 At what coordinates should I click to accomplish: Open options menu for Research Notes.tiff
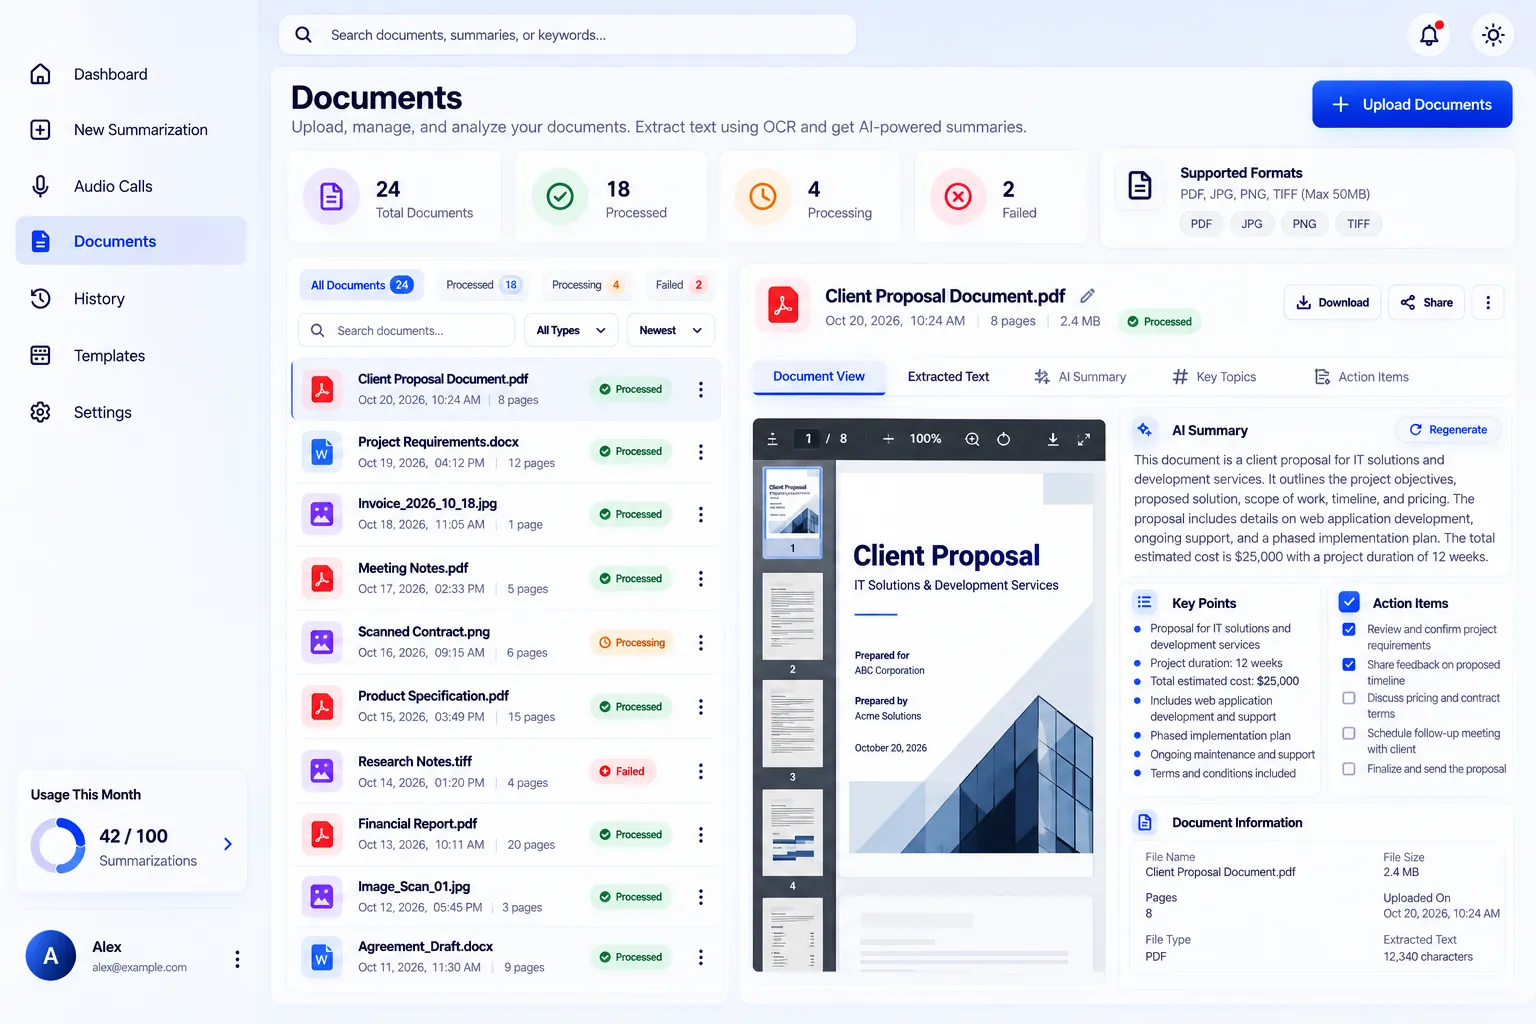701,771
